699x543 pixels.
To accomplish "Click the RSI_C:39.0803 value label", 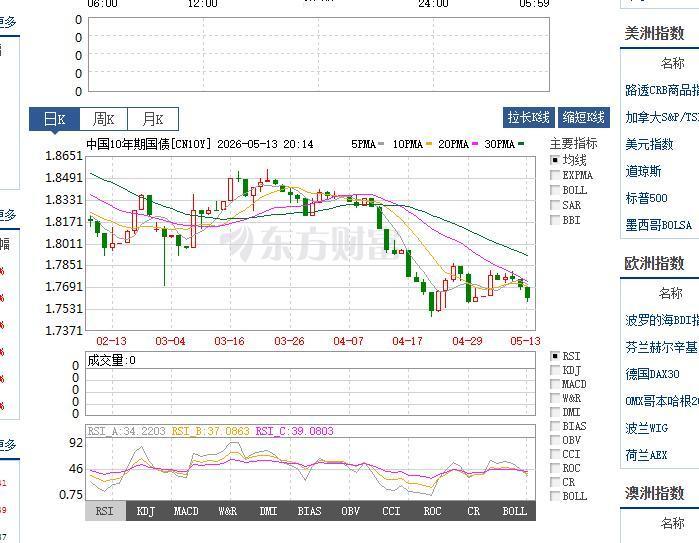I will point(294,431).
